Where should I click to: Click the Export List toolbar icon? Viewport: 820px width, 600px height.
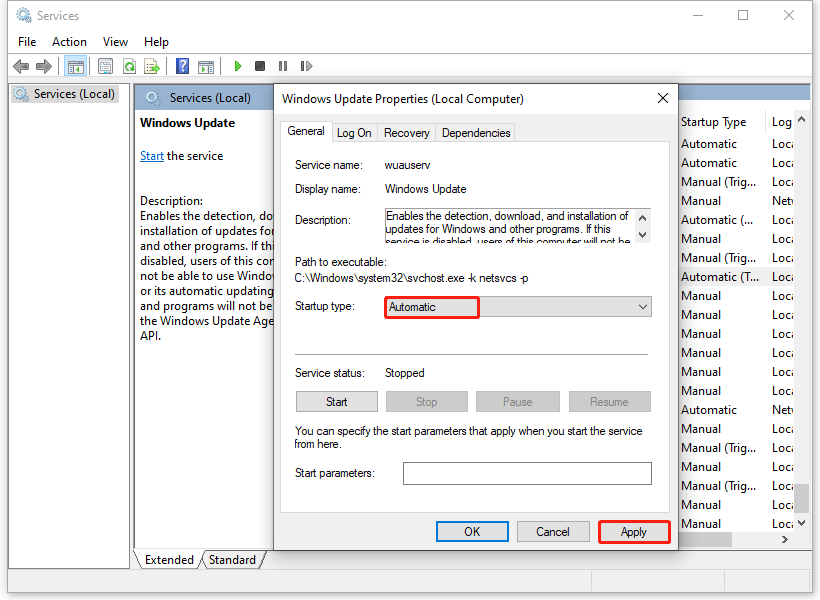[152, 66]
